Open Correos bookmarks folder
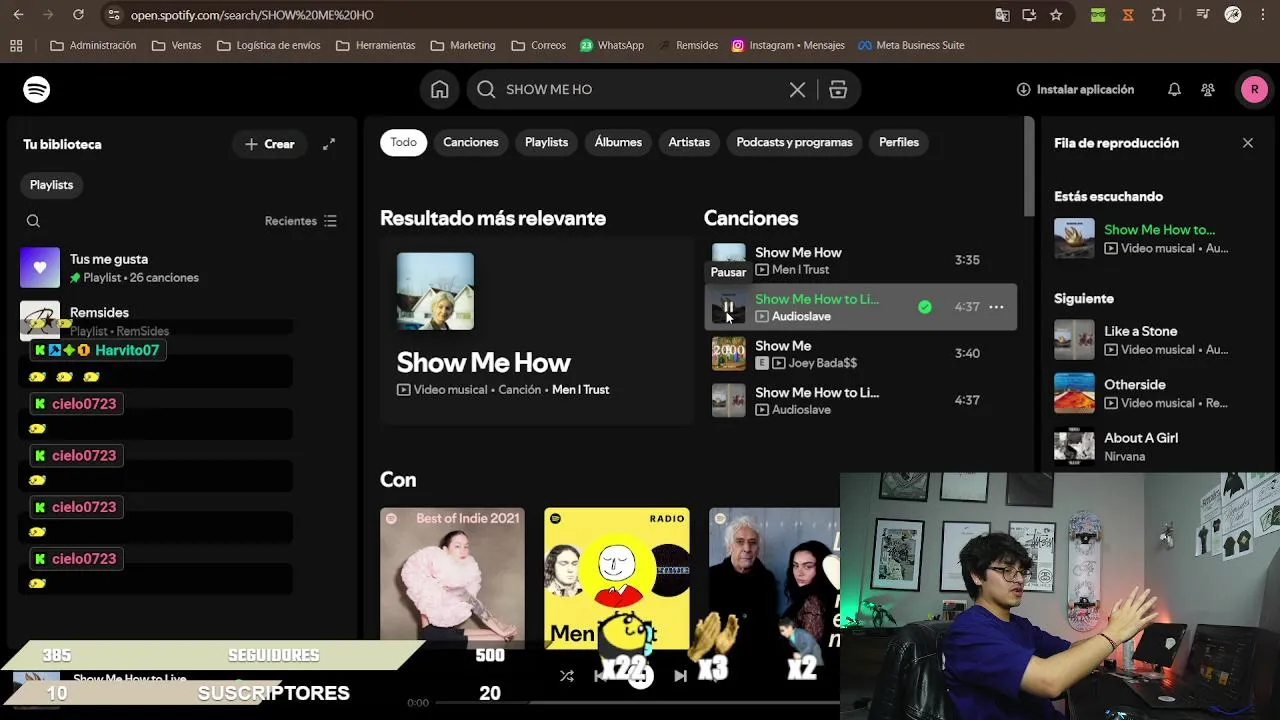Screen dimensions: 1280x720 point(538,45)
